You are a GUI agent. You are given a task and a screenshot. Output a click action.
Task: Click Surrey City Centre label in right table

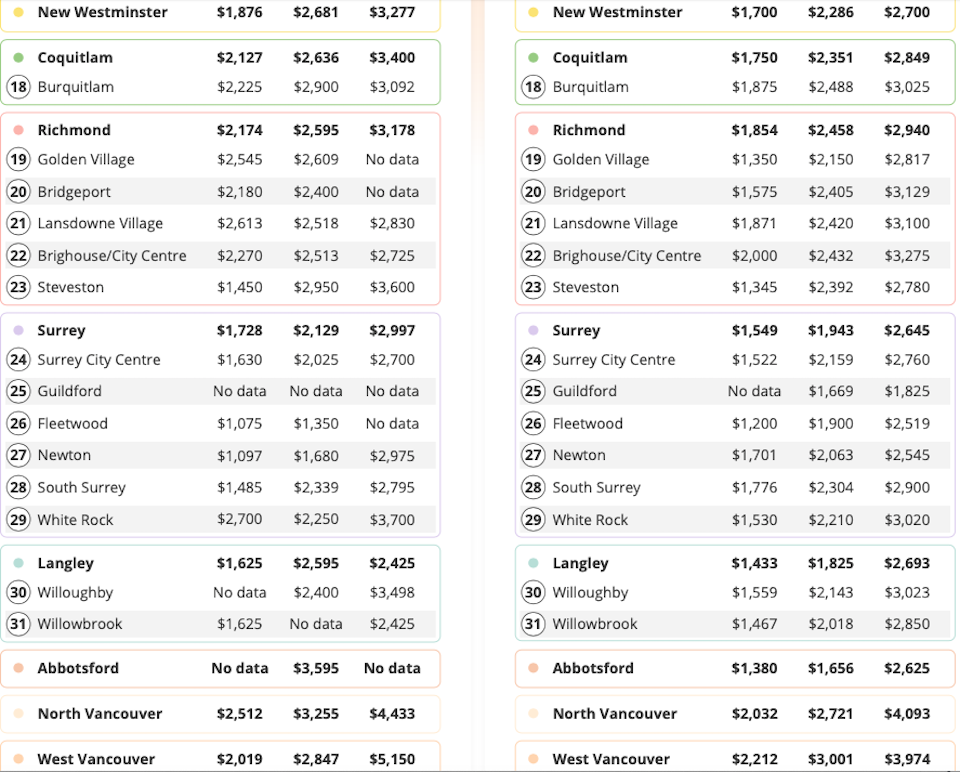[613, 360]
